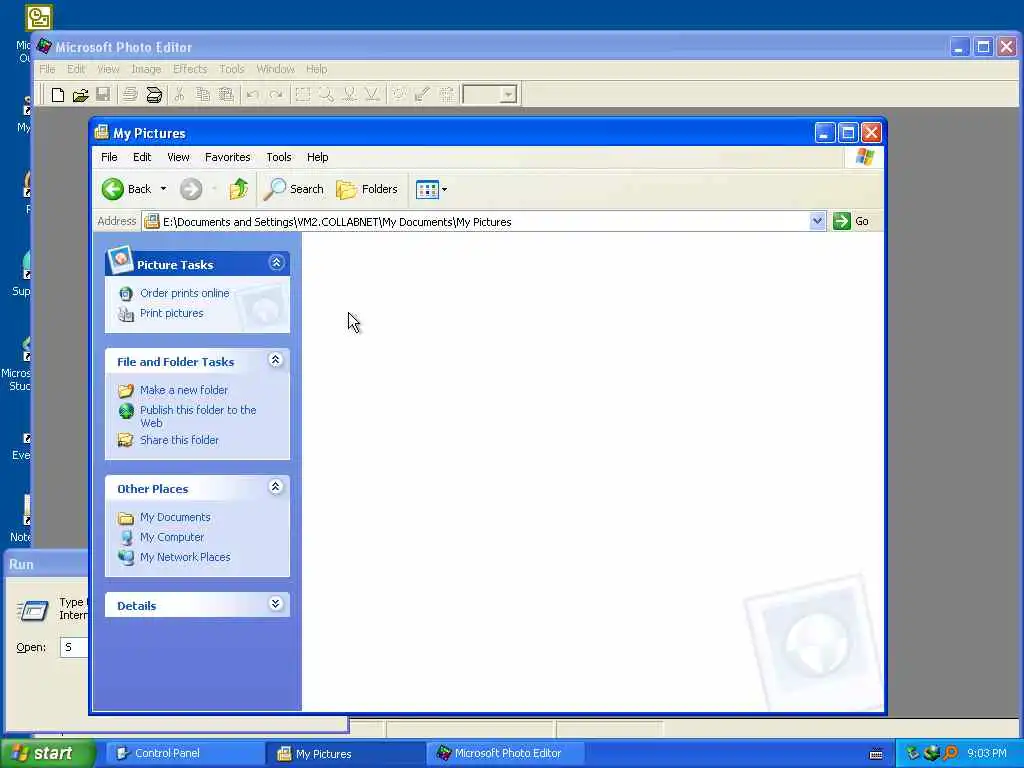1024x768 pixels.
Task: Click green Back arrow in My Pictures
Action: pyautogui.click(x=112, y=189)
